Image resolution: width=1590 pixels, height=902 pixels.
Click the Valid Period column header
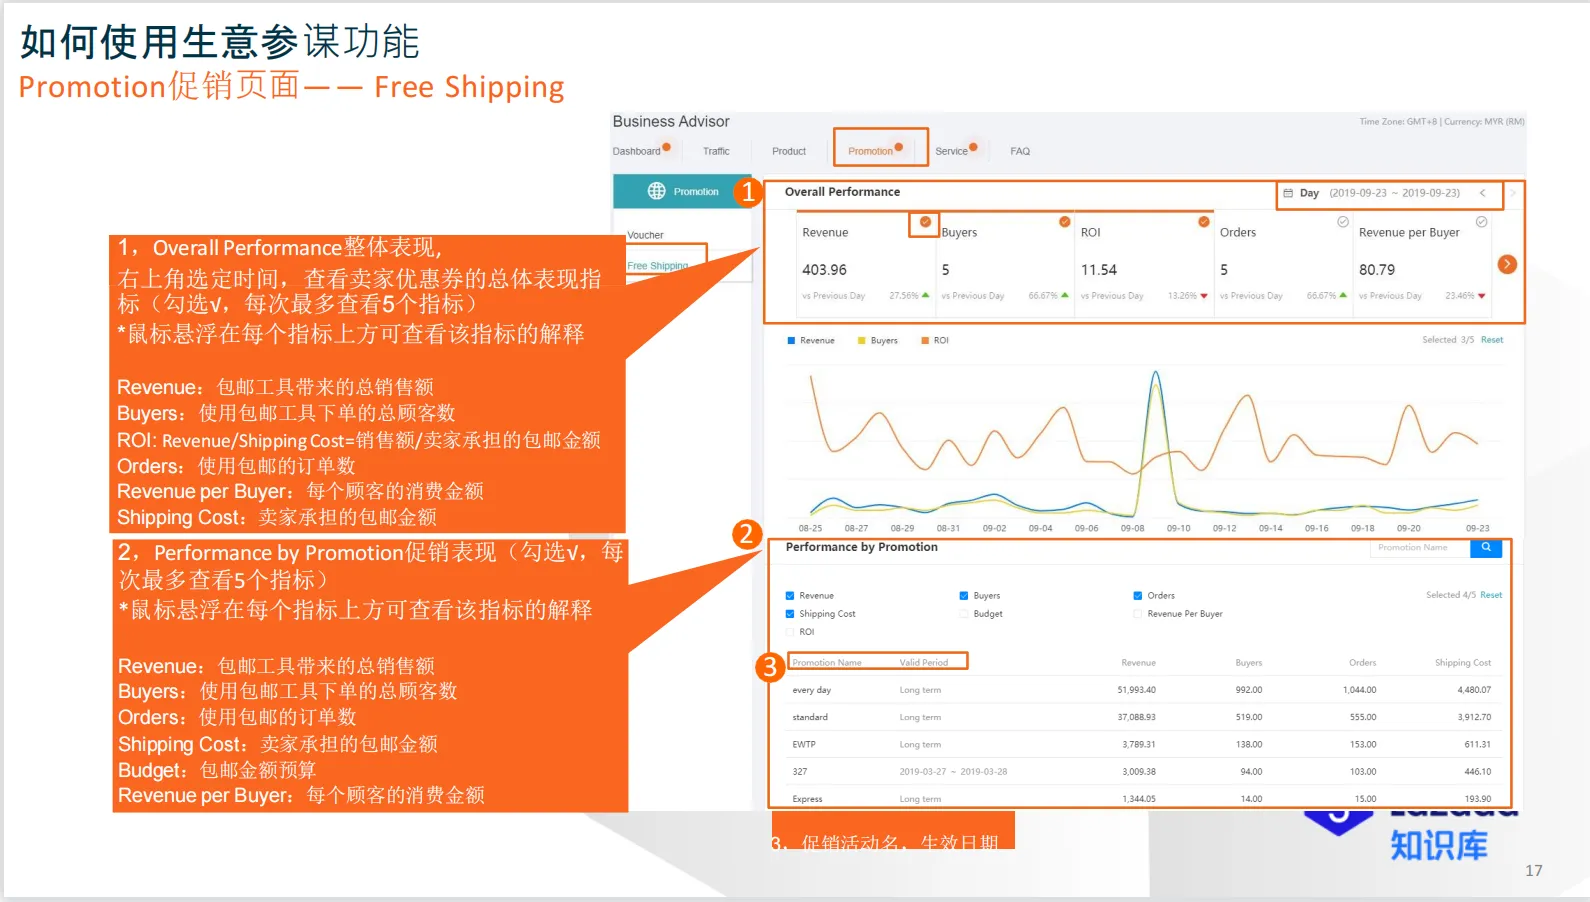coord(924,663)
